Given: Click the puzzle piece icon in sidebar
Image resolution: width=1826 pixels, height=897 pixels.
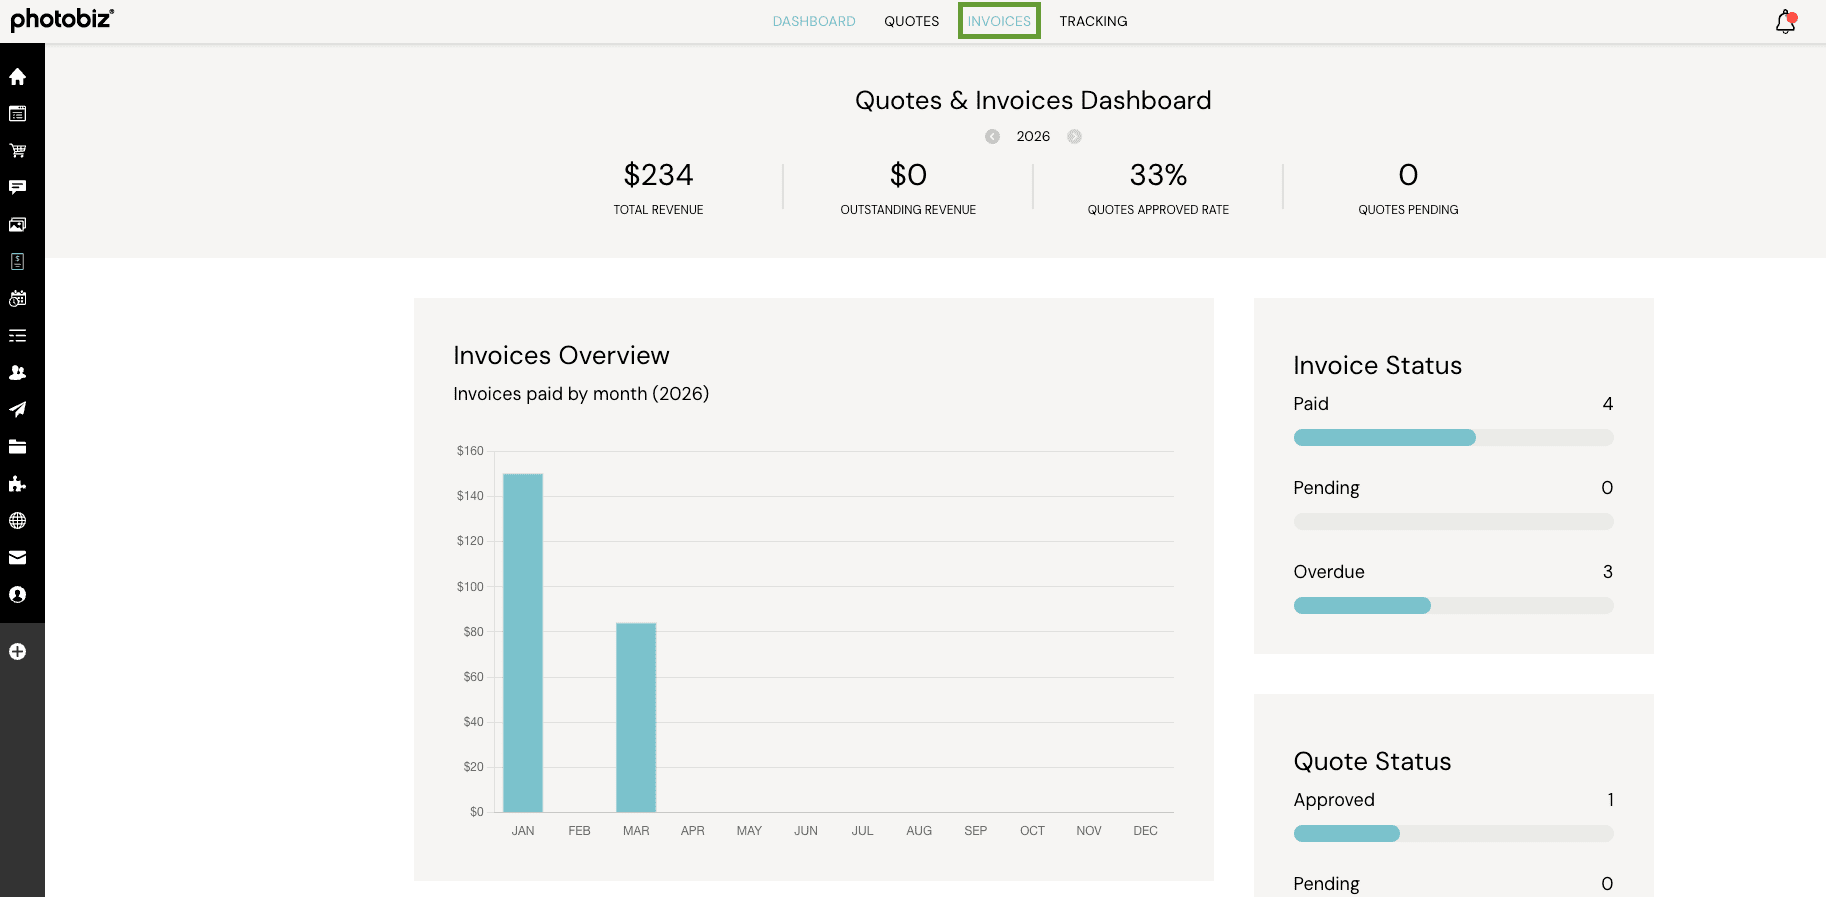Looking at the screenshot, I should click(17, 484).
